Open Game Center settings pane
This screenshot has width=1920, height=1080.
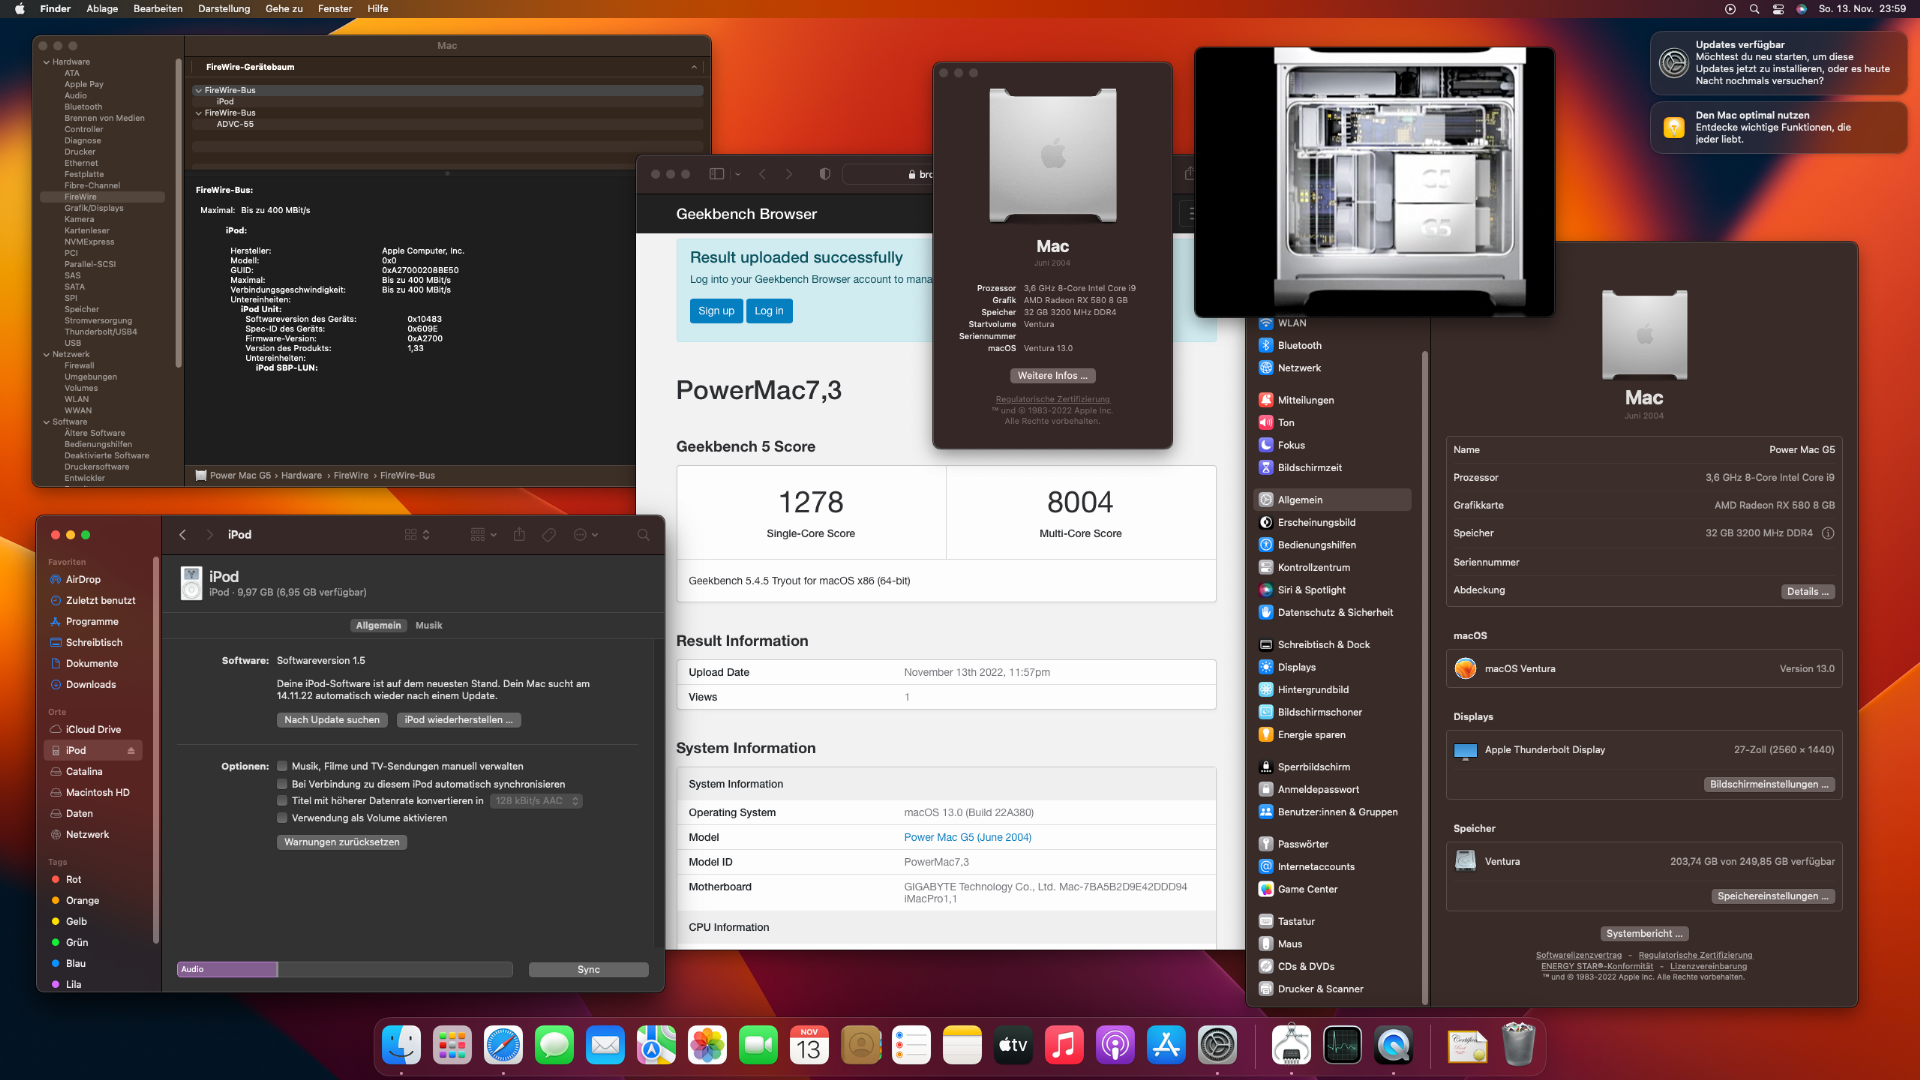(1307, 889)
